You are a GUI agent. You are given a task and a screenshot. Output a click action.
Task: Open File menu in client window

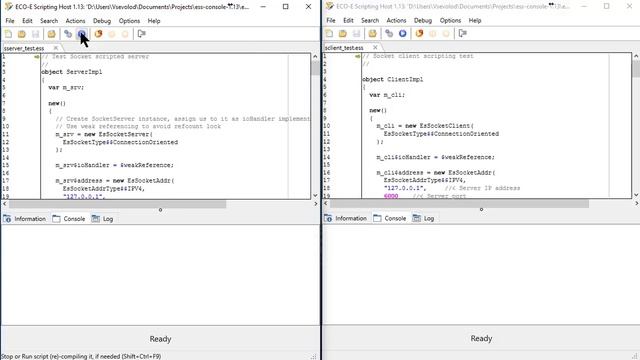[331, 20]
